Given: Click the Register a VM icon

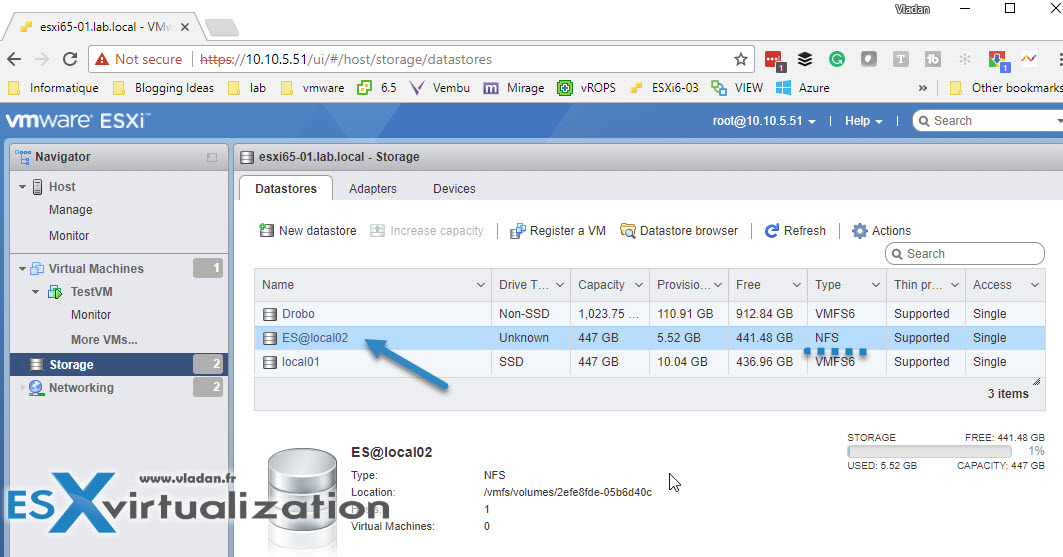Looking at the screenshot, I should click(518, 231).
